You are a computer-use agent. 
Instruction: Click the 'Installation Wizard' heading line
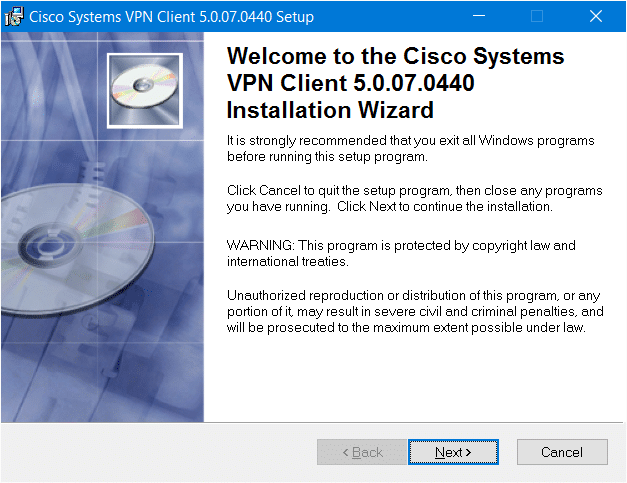pyautogui.click(x=330, y=109)
